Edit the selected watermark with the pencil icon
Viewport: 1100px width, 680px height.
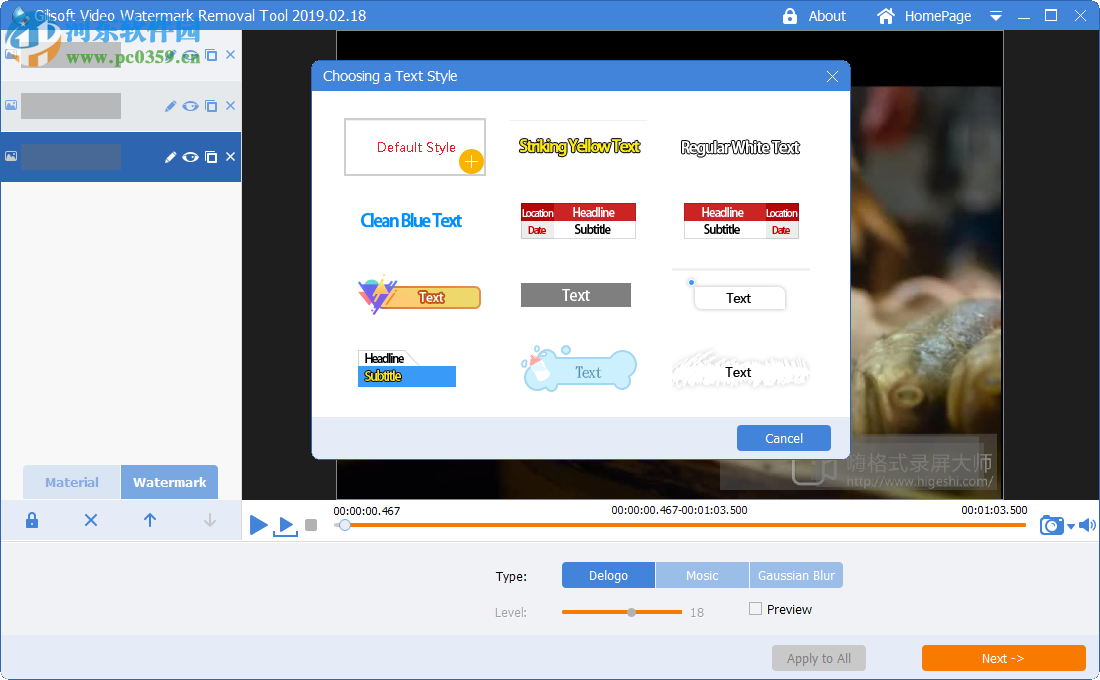click(169, 156)
